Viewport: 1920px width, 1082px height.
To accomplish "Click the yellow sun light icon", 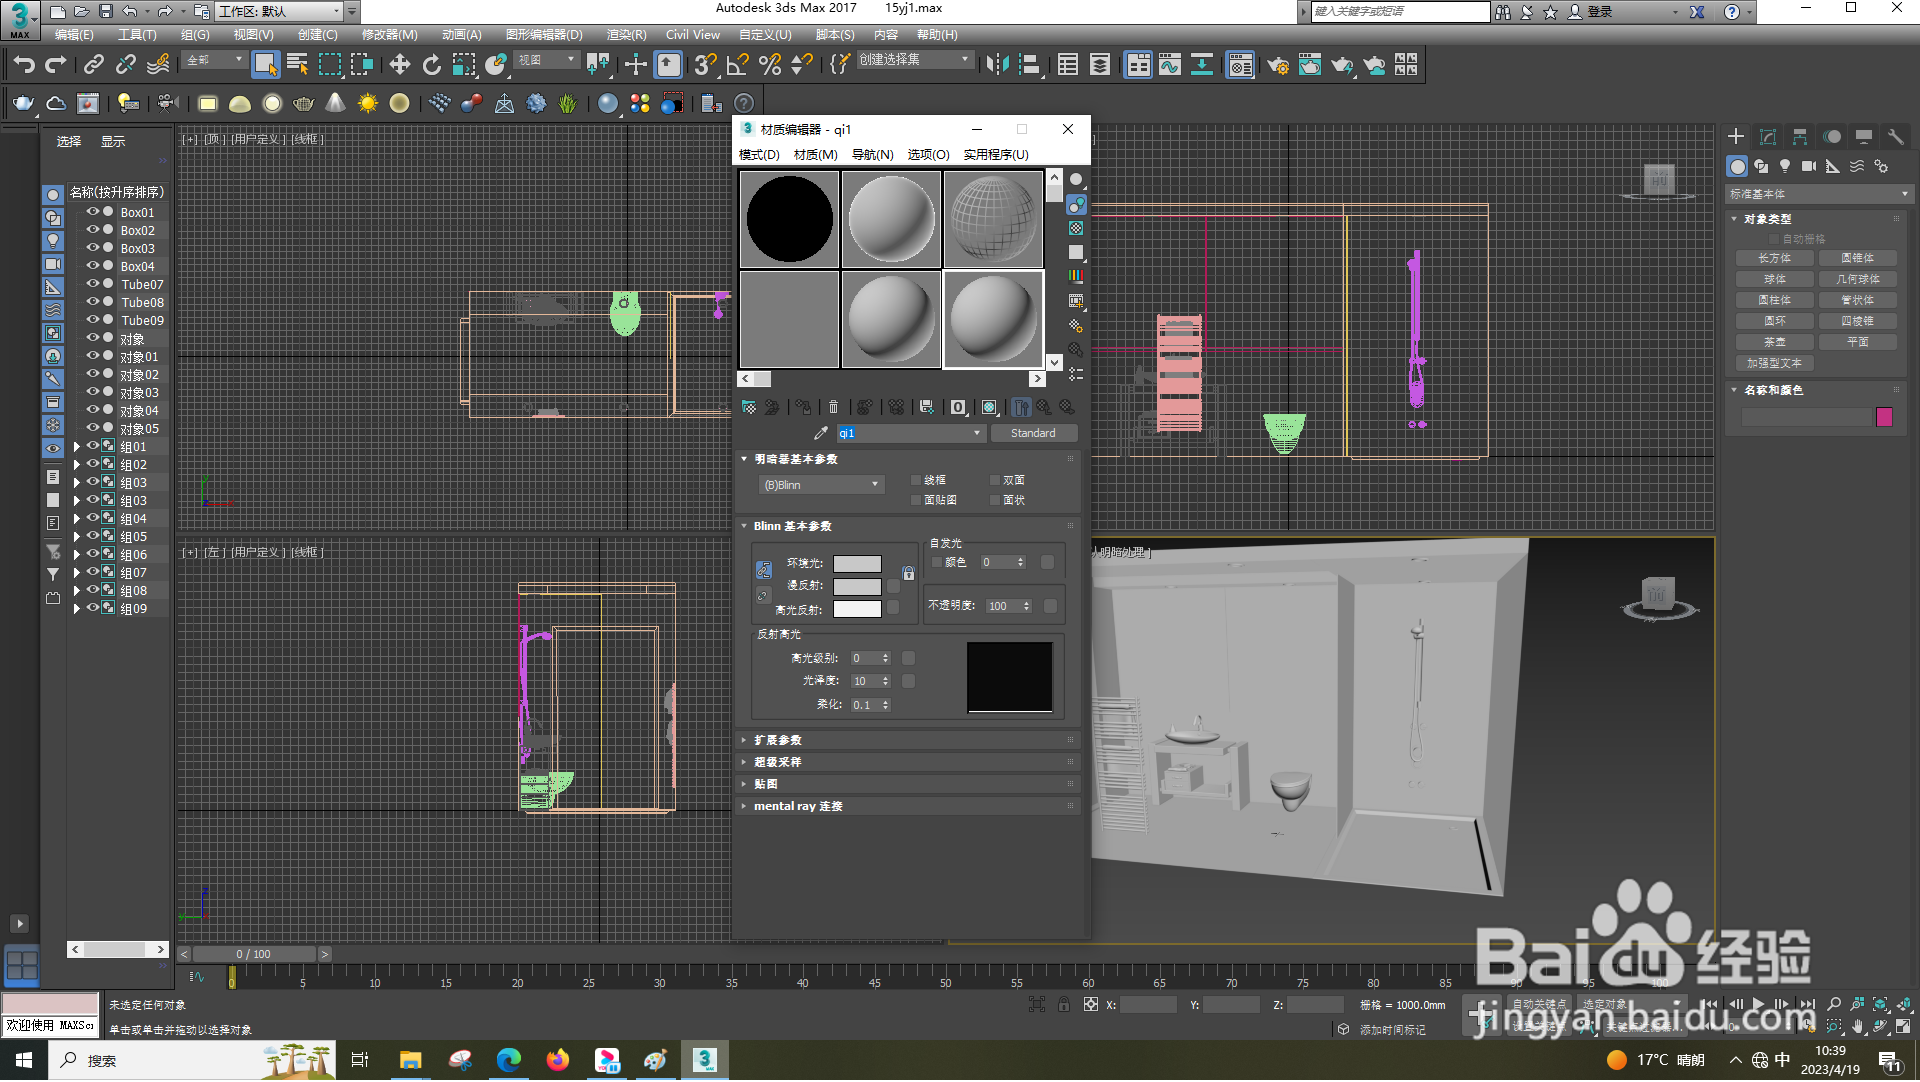I will [367, 103].
